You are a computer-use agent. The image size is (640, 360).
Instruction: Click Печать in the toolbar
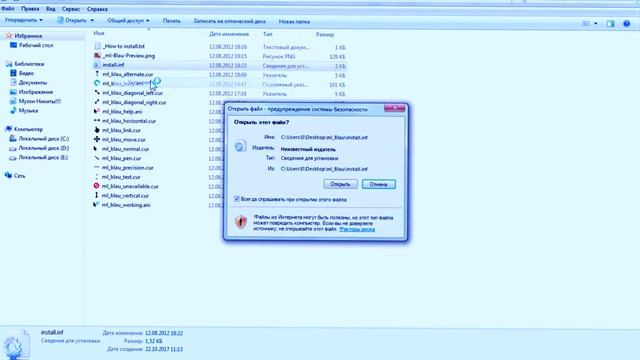click(x=171, y=21)
